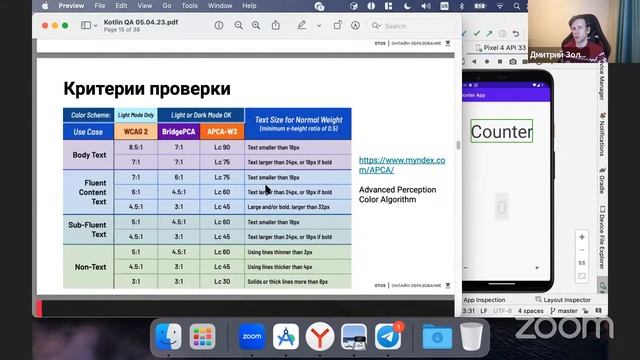
Task: Open the battery status menu
Action: click(x=480, y=6)
